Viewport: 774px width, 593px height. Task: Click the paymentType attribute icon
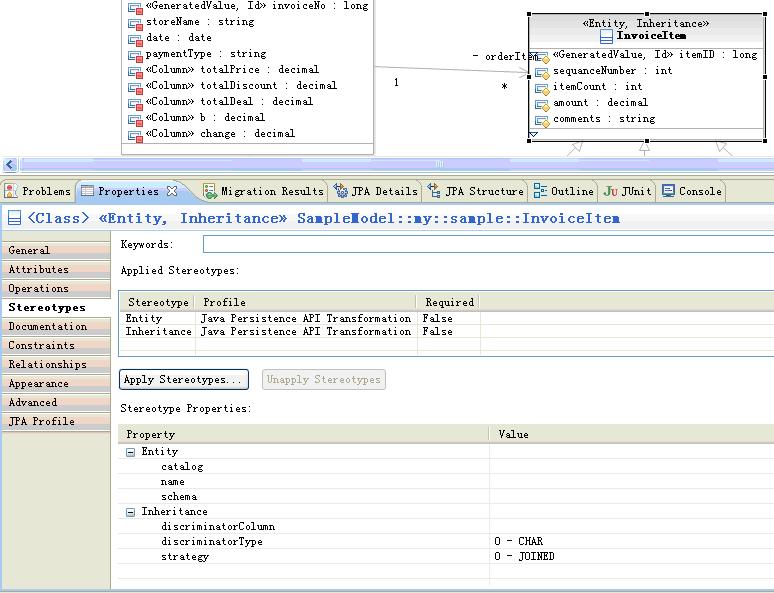135,56
